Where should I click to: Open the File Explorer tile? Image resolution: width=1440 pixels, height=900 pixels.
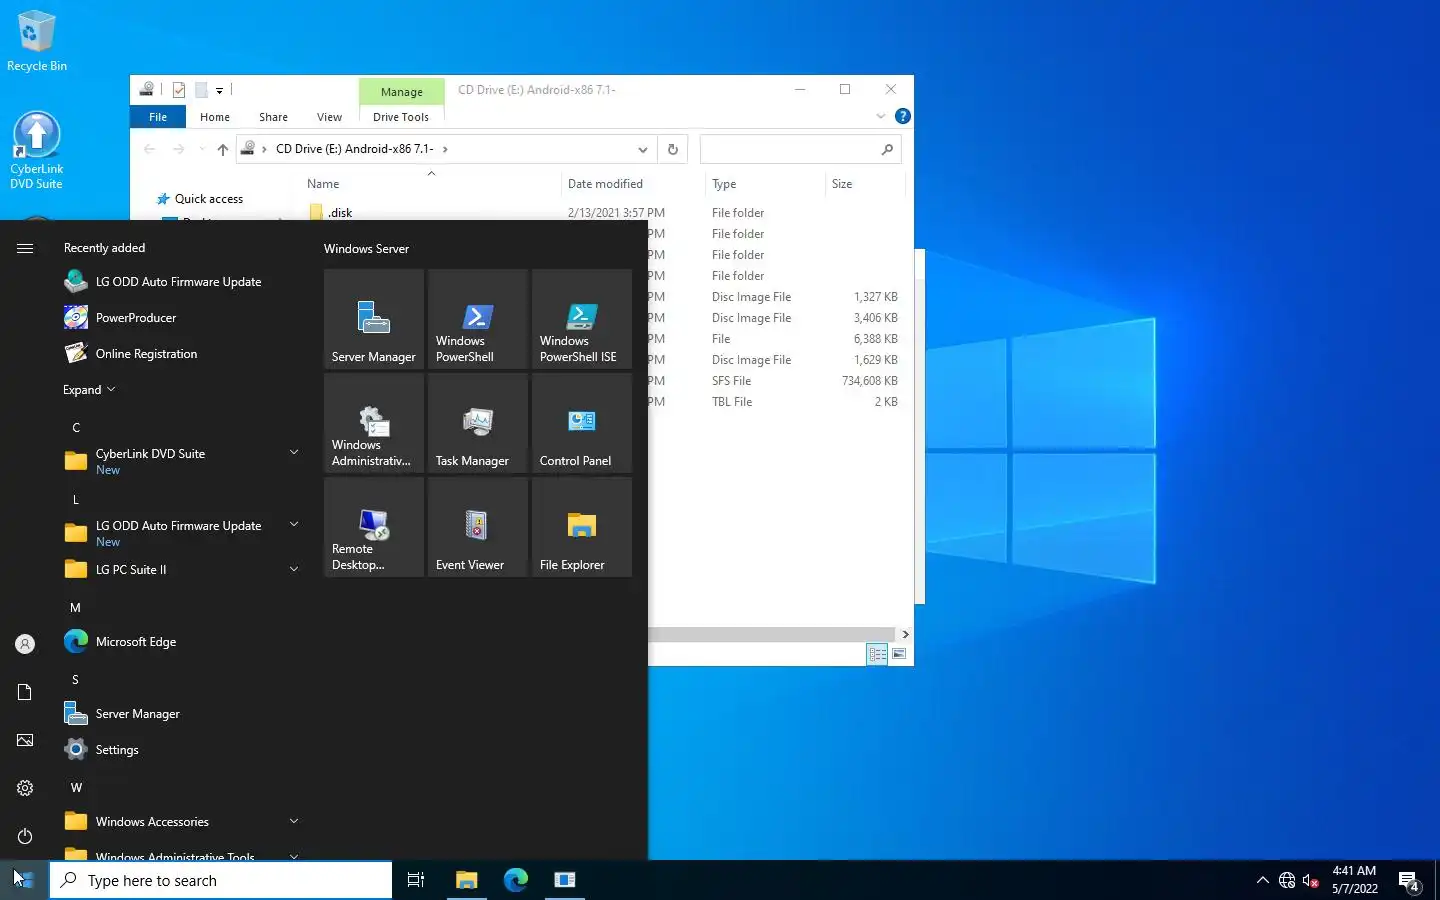click(x=582, y=527)
